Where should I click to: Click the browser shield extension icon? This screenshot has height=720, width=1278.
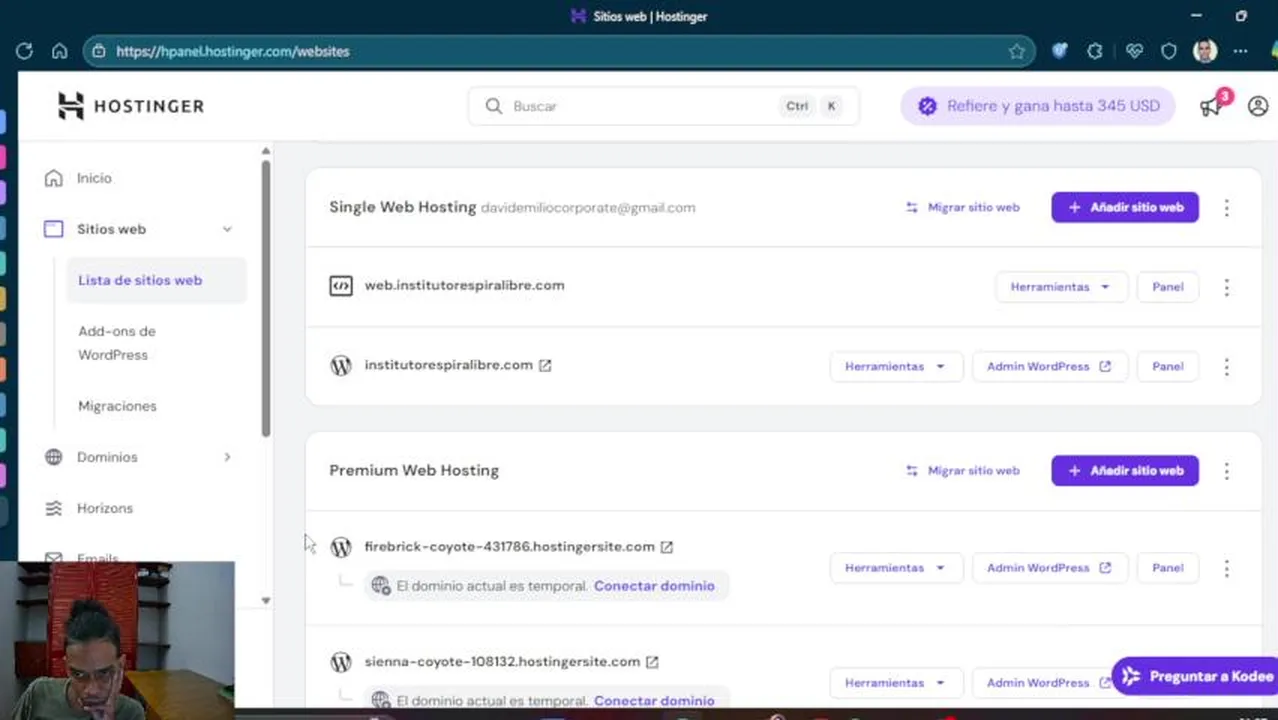pyautogui.click(x=1169, y=51)
